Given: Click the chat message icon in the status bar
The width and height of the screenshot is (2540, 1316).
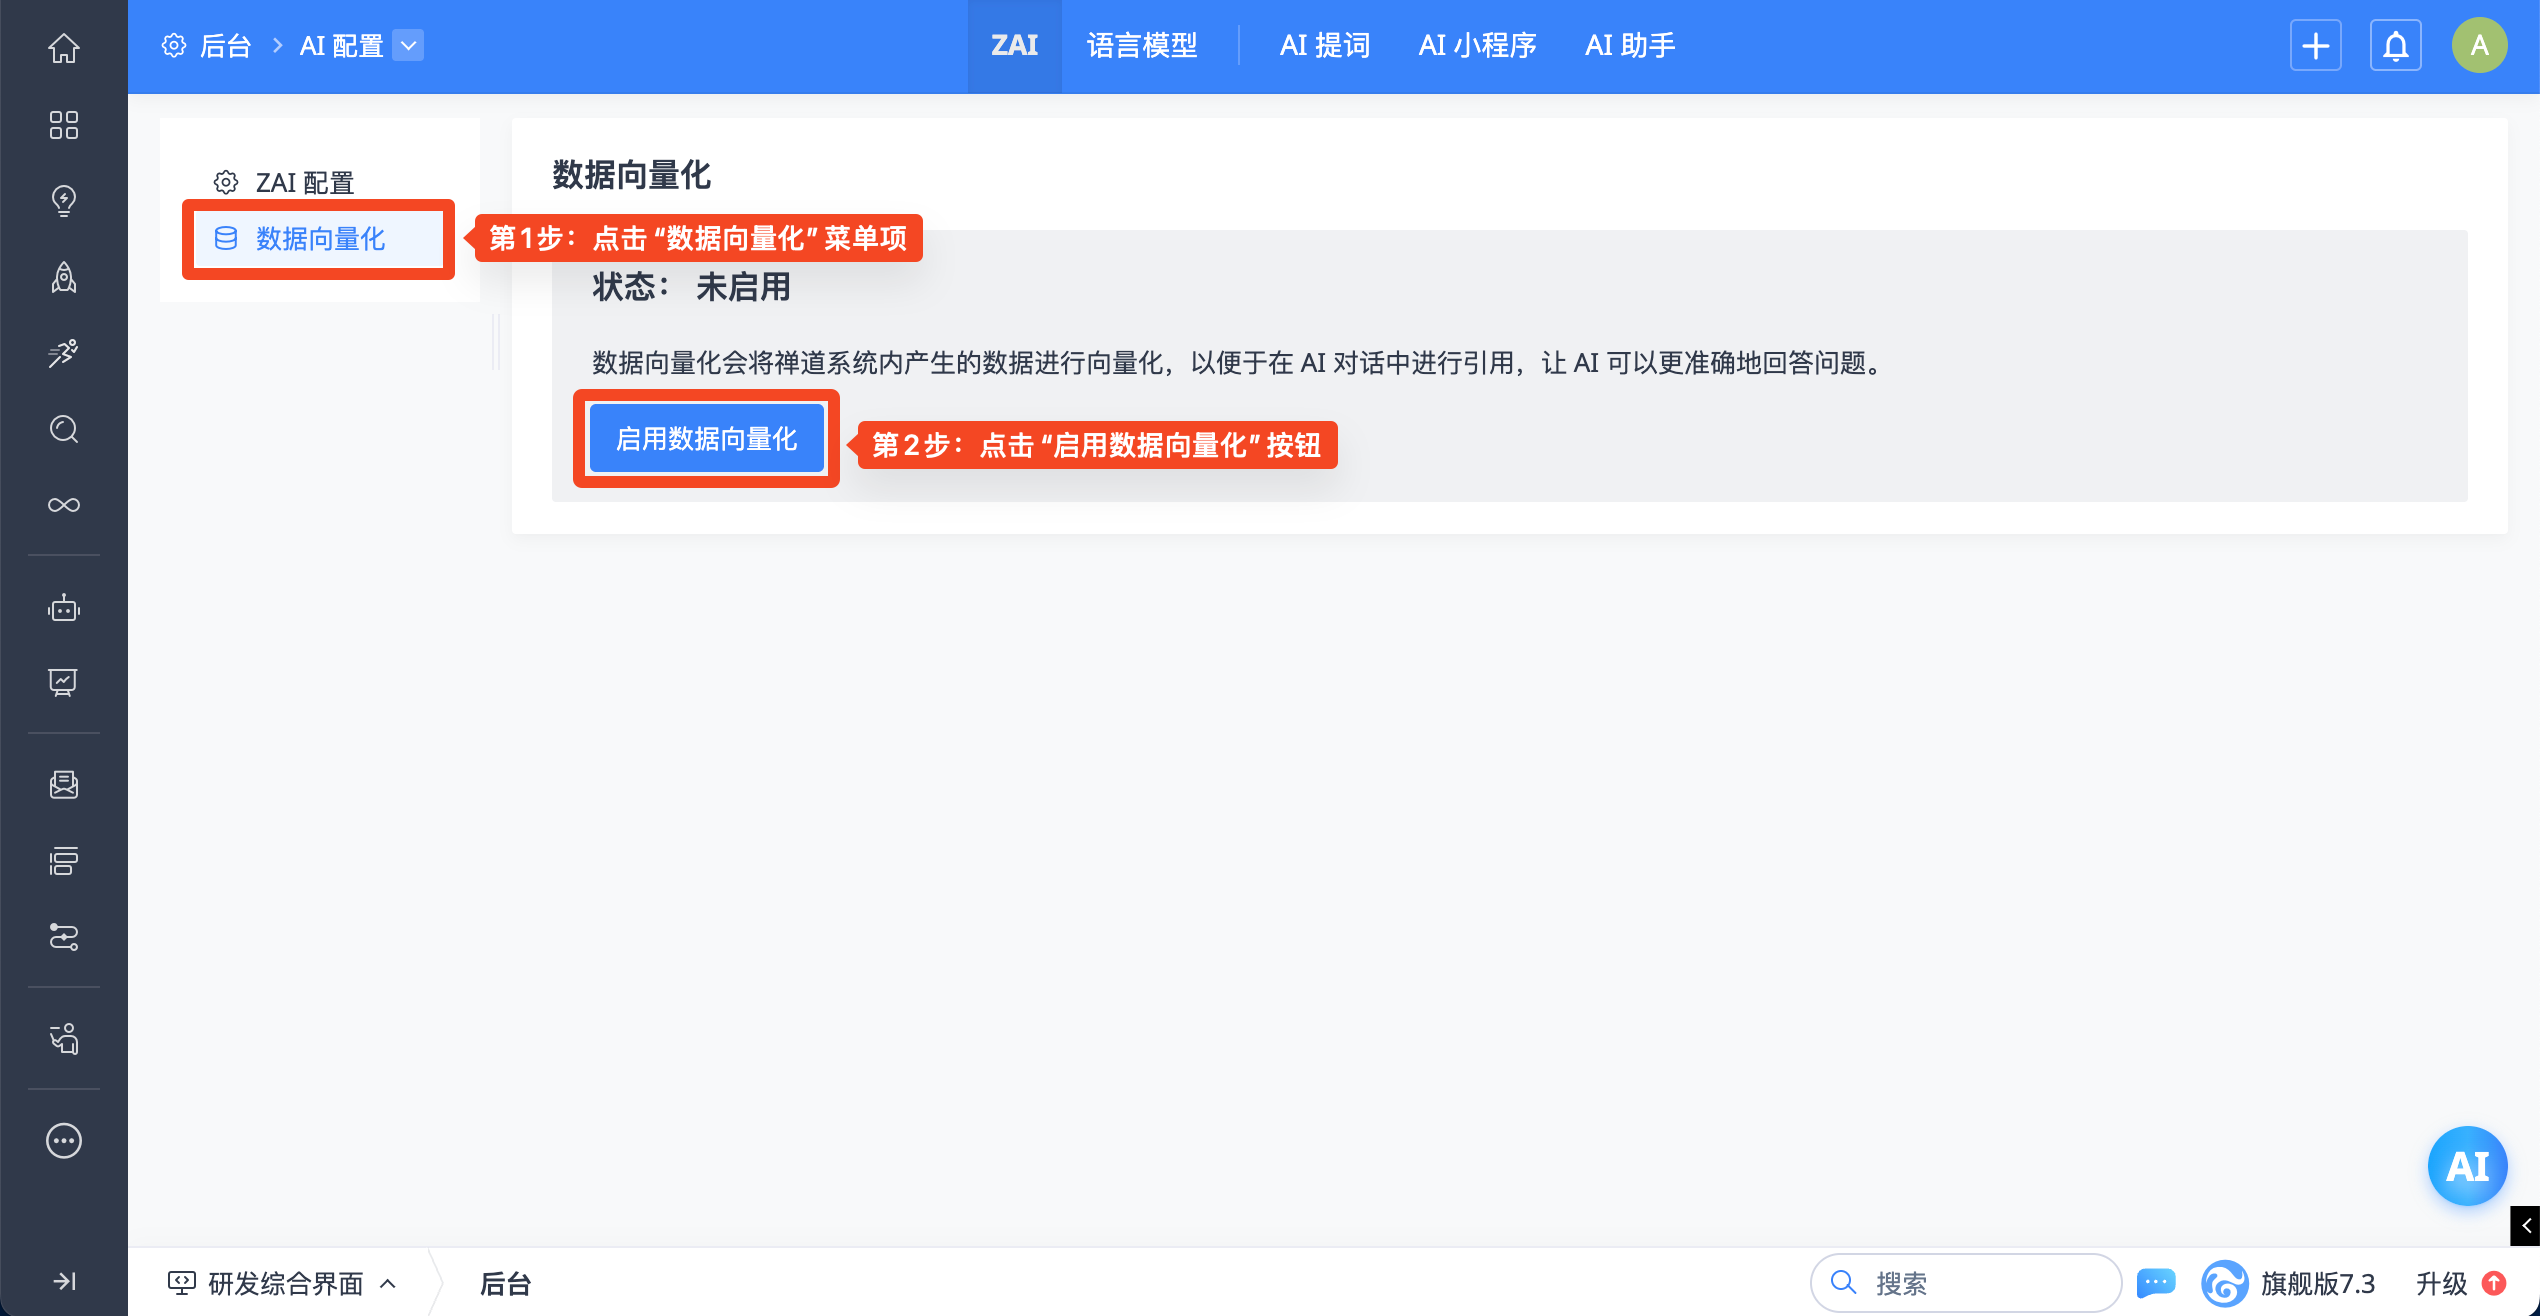Looking at the screenshot, I should point(2155,1282).
